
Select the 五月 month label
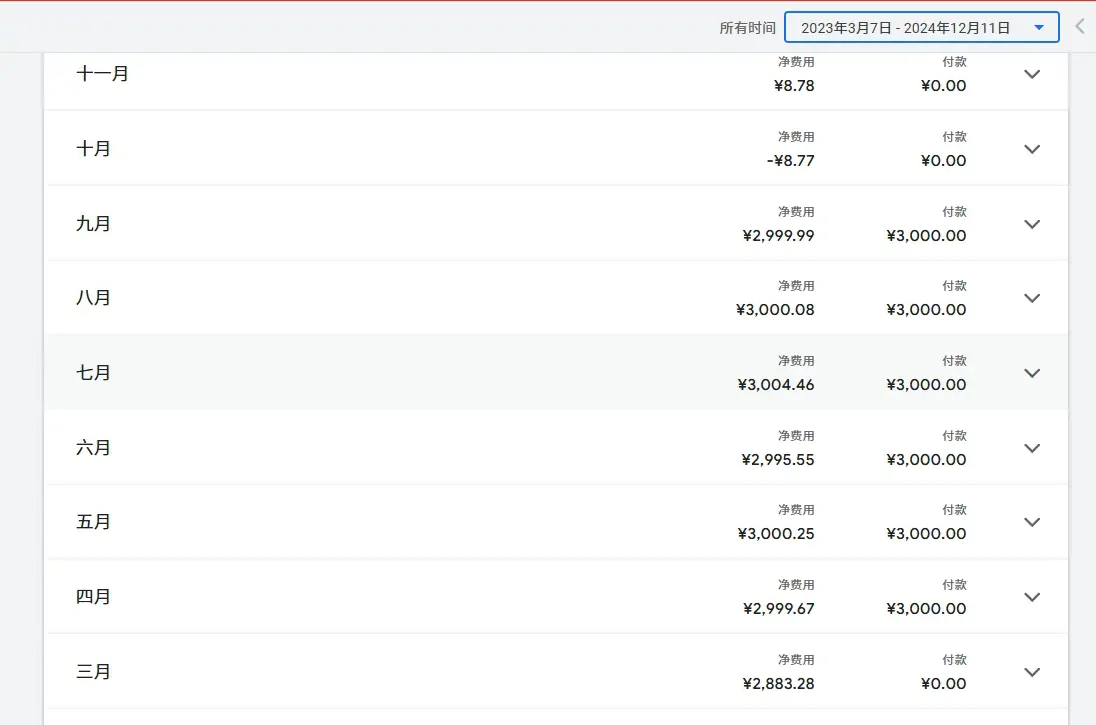click(93, 522)
